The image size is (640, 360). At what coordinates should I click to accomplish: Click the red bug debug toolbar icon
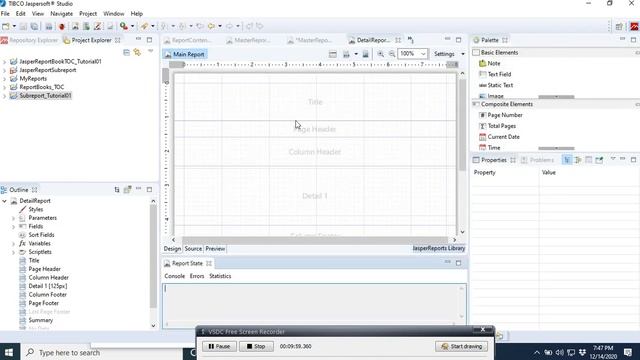(62, 27)
